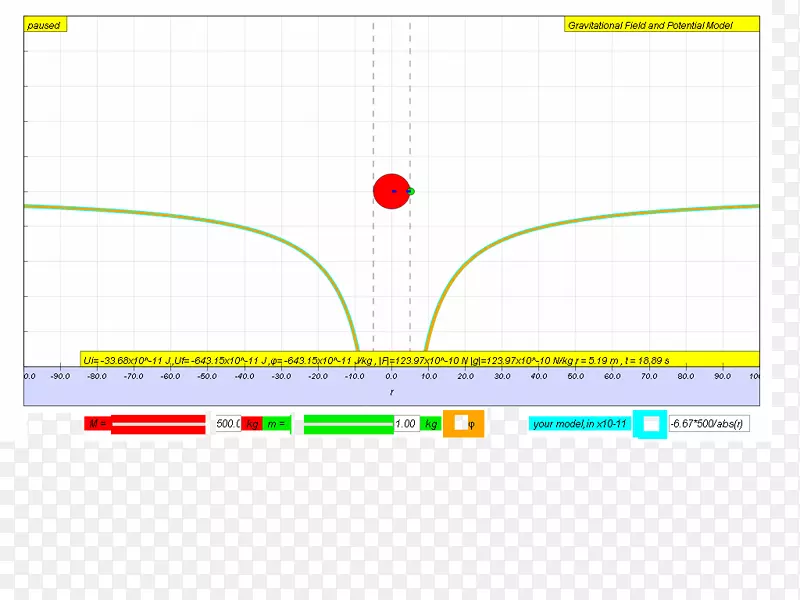Click the model formula field -6.67*500/abs(r)
Image resolution: width=800 pixels, height=600 pixels.
coord(709,424)
